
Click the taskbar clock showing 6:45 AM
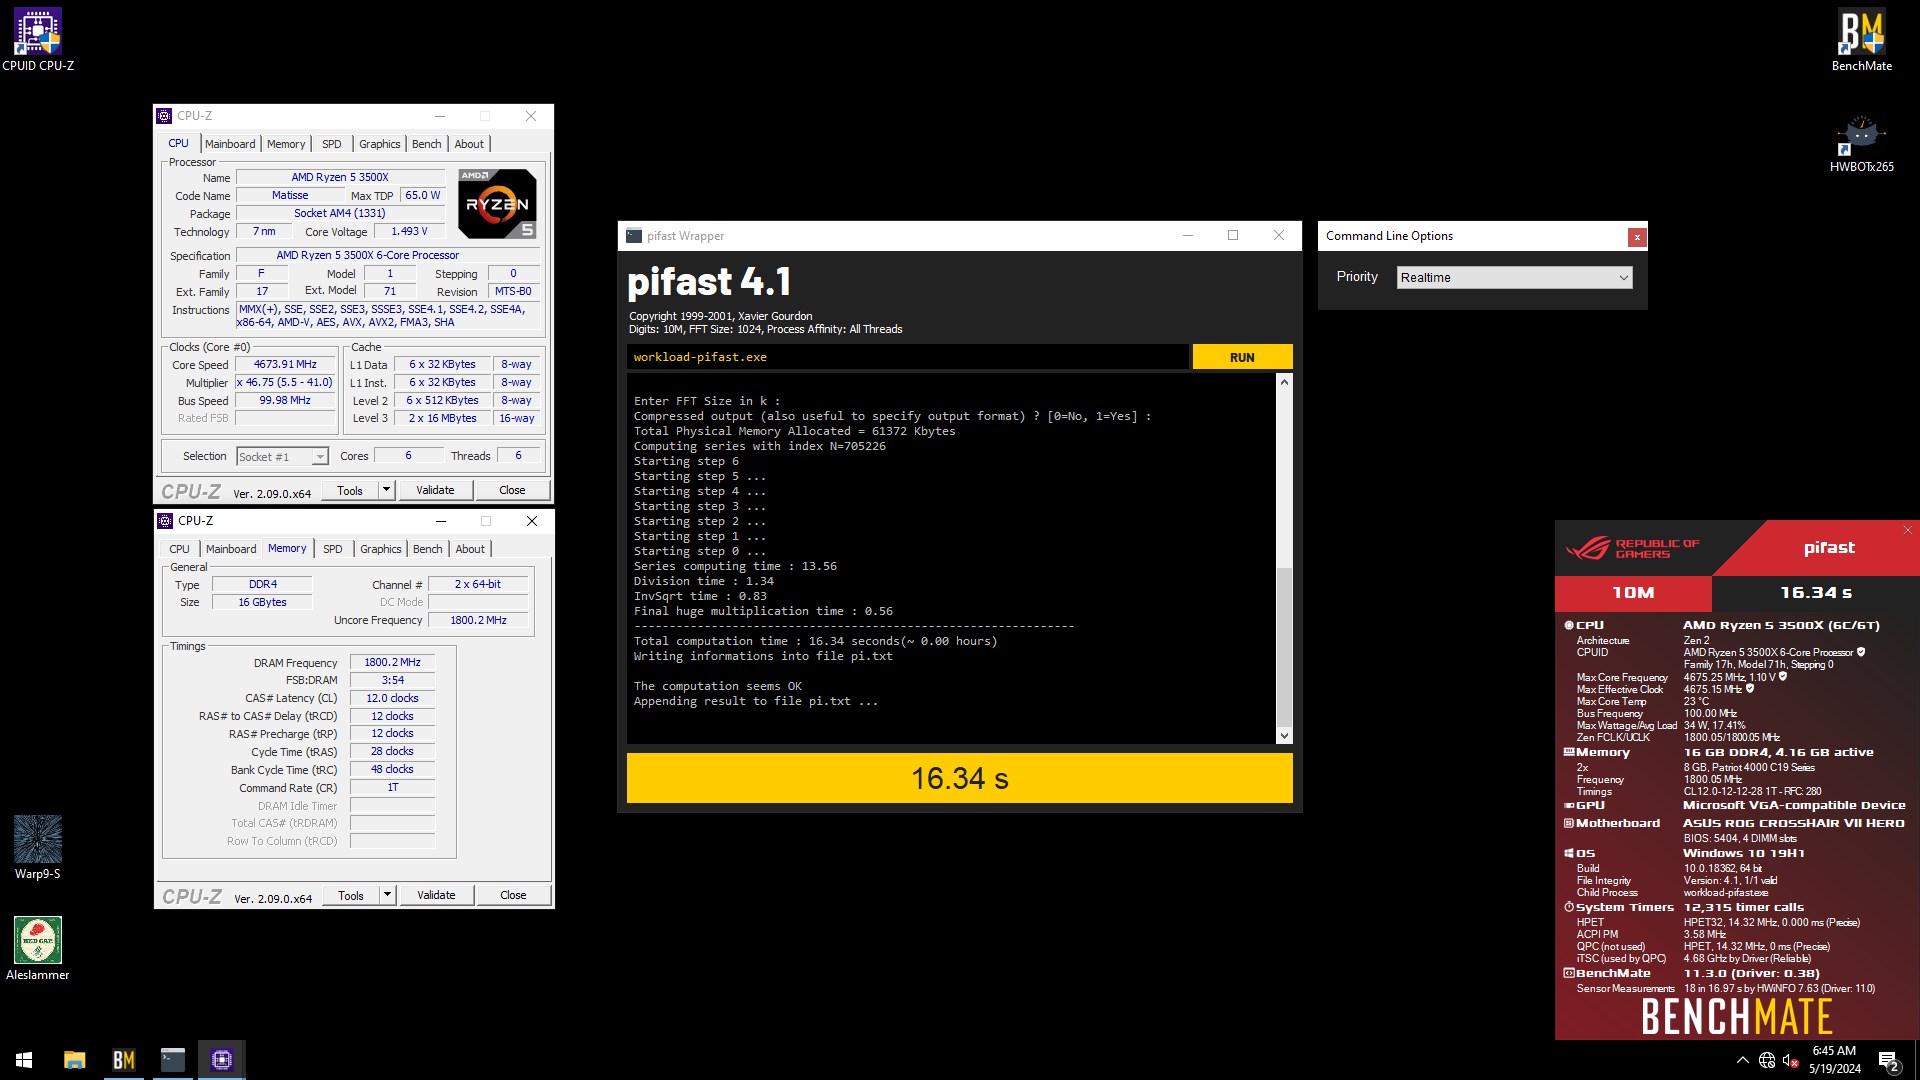tap(1834, 1060)
